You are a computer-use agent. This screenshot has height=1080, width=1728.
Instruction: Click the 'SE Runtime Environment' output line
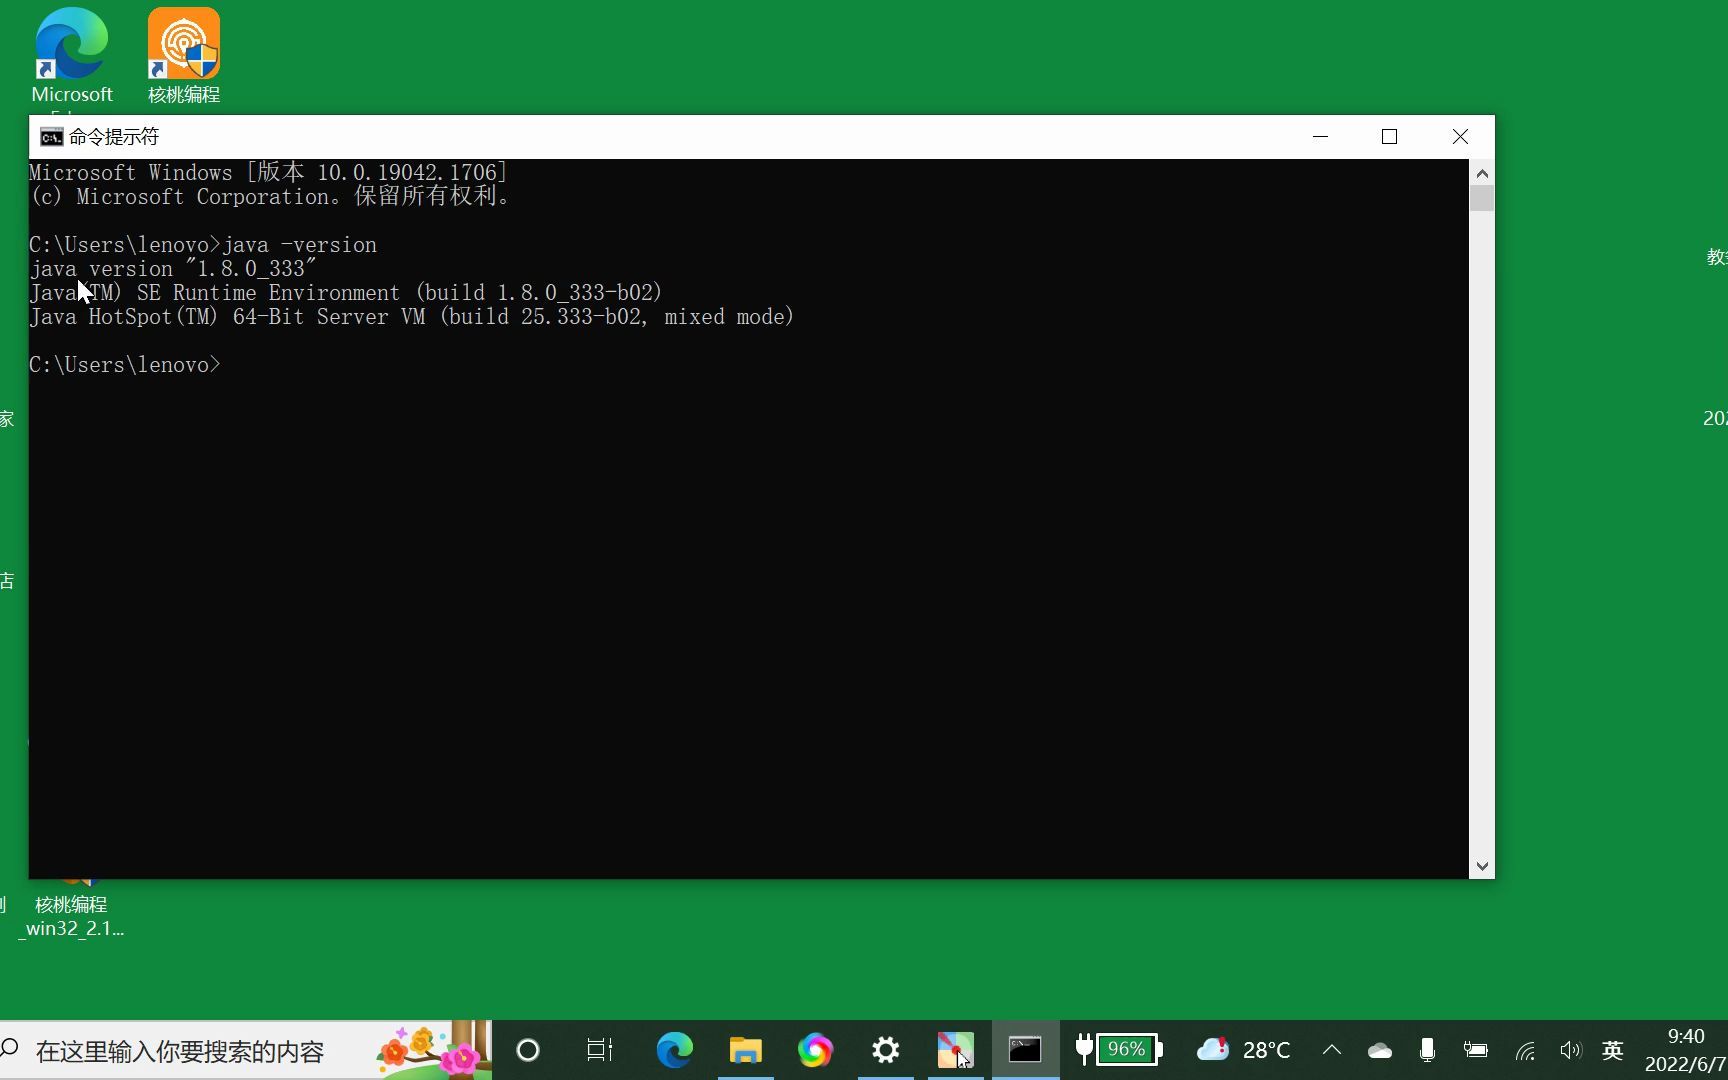(346, 293)
